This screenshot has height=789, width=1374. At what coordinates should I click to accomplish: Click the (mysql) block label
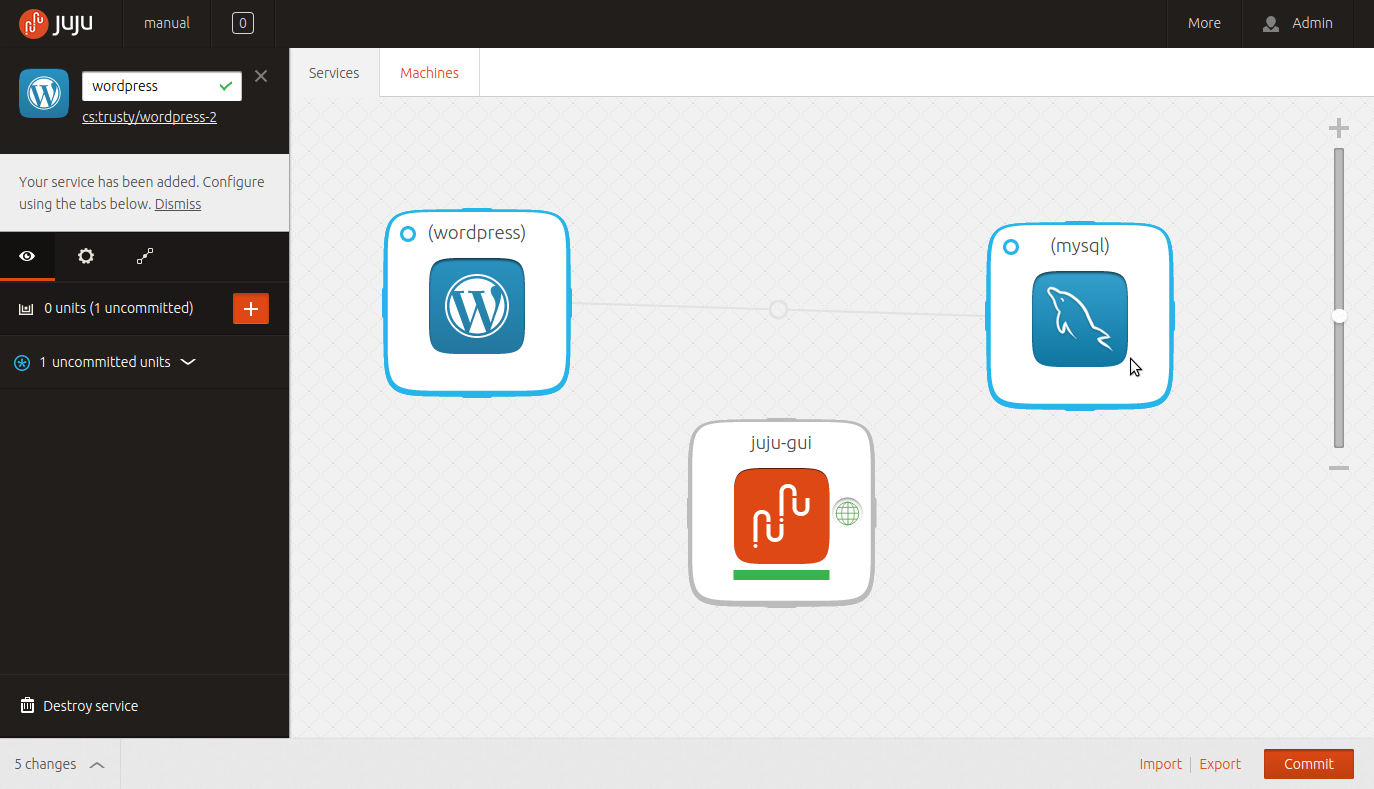point(1080,245)
